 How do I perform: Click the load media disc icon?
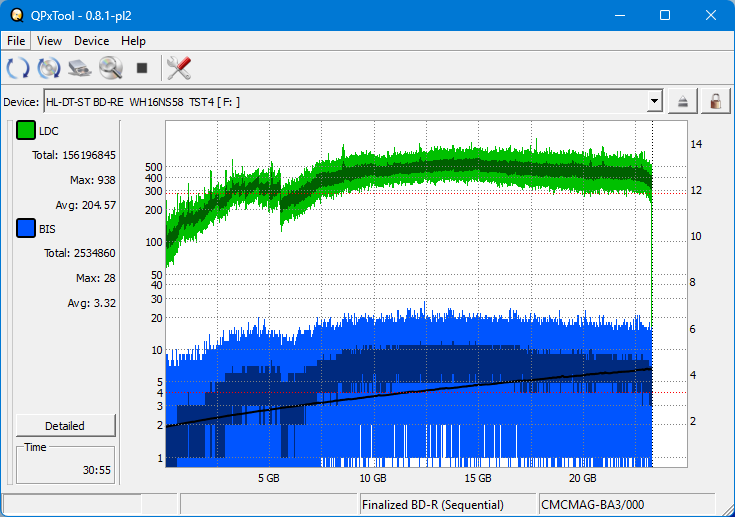(x=49, y=68)
